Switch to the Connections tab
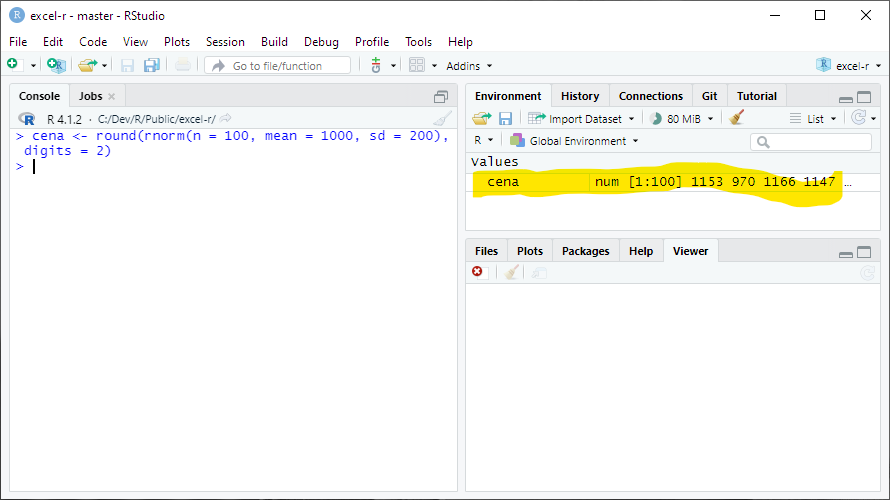 pyautogui.click(x=650, y=96)
